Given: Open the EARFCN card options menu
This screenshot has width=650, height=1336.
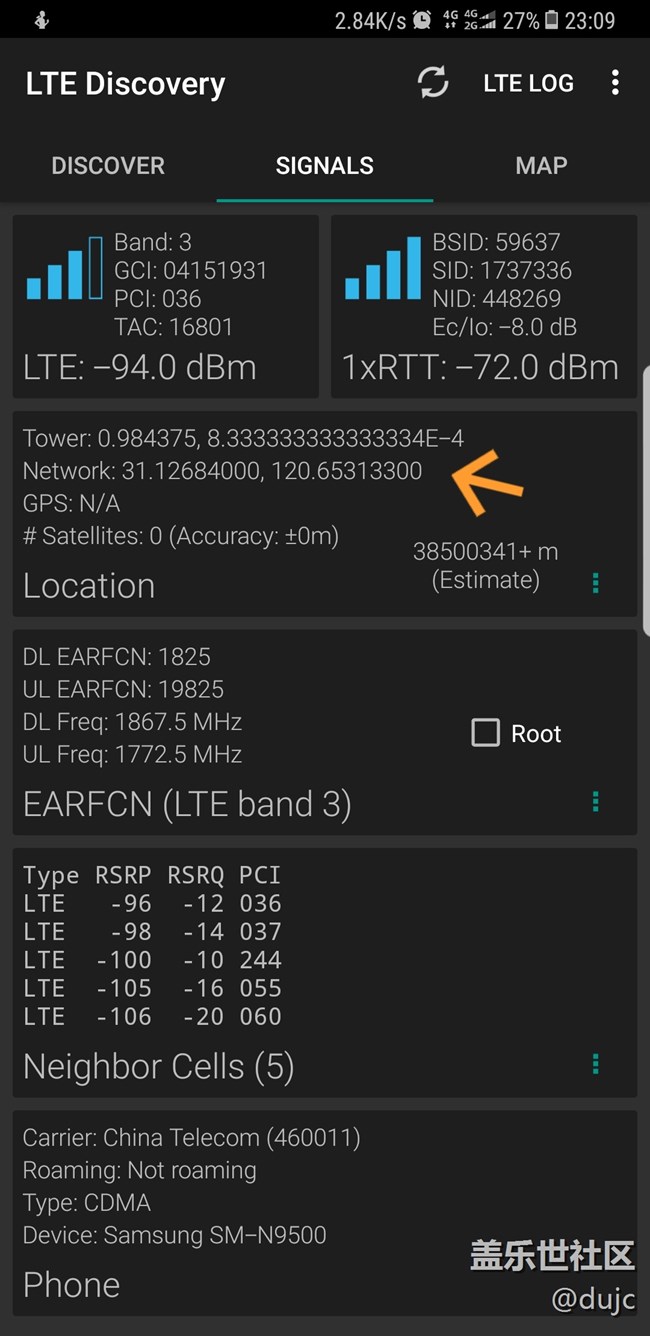Looking at the screenshot, I should (596, 801).
